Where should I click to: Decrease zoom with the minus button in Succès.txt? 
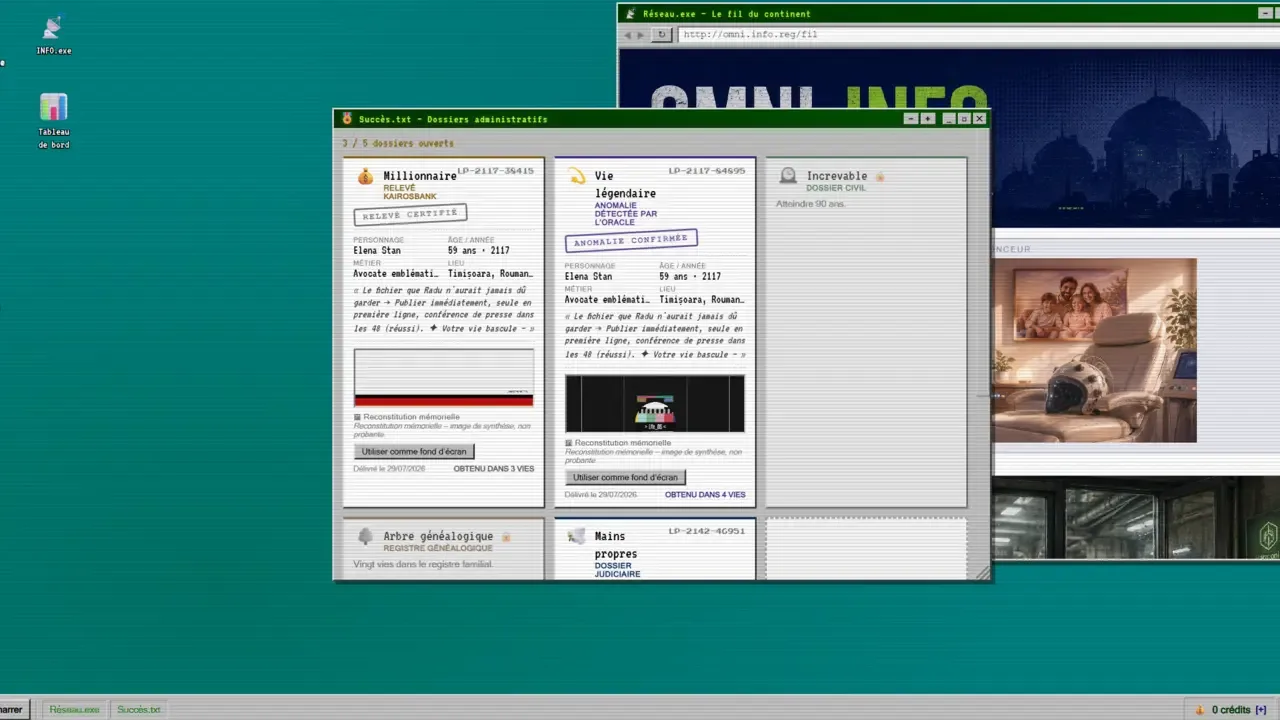tap(910, 119)
